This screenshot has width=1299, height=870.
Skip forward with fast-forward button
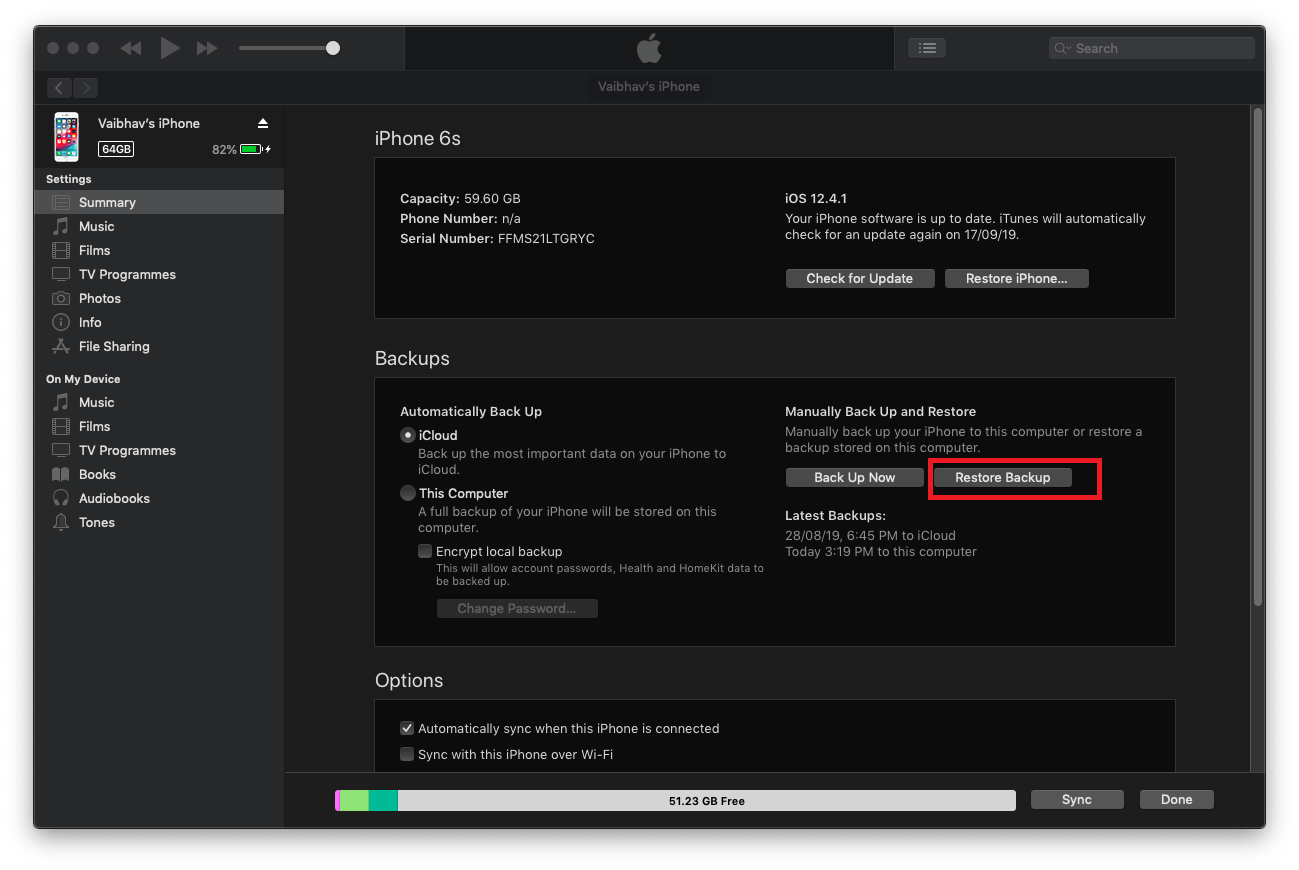[x=207, y=48]
